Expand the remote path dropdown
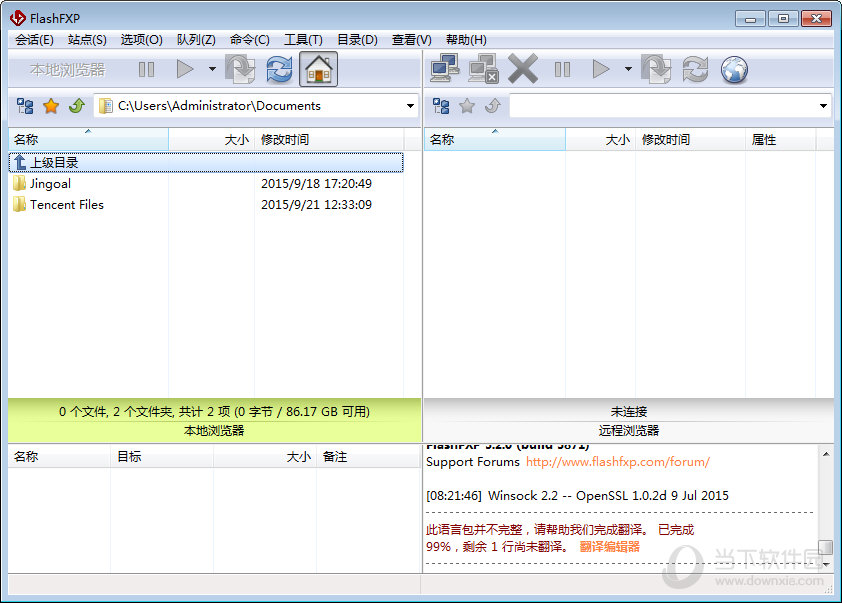 pos(823,106)
